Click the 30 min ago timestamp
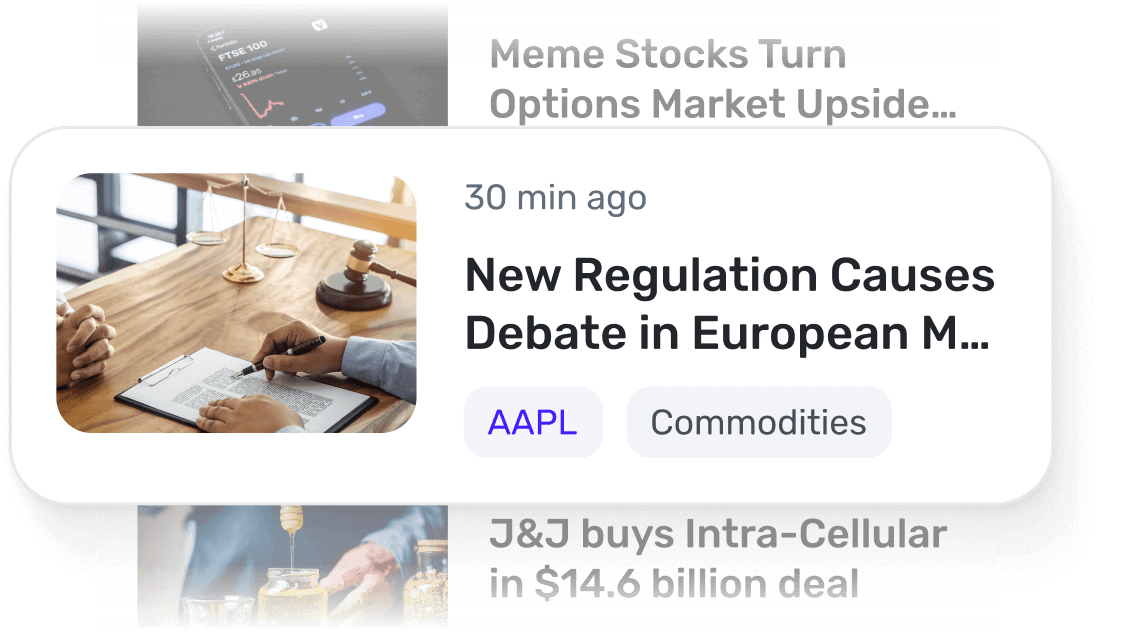Screen dimensions: 1127x632 click(554, 197)
